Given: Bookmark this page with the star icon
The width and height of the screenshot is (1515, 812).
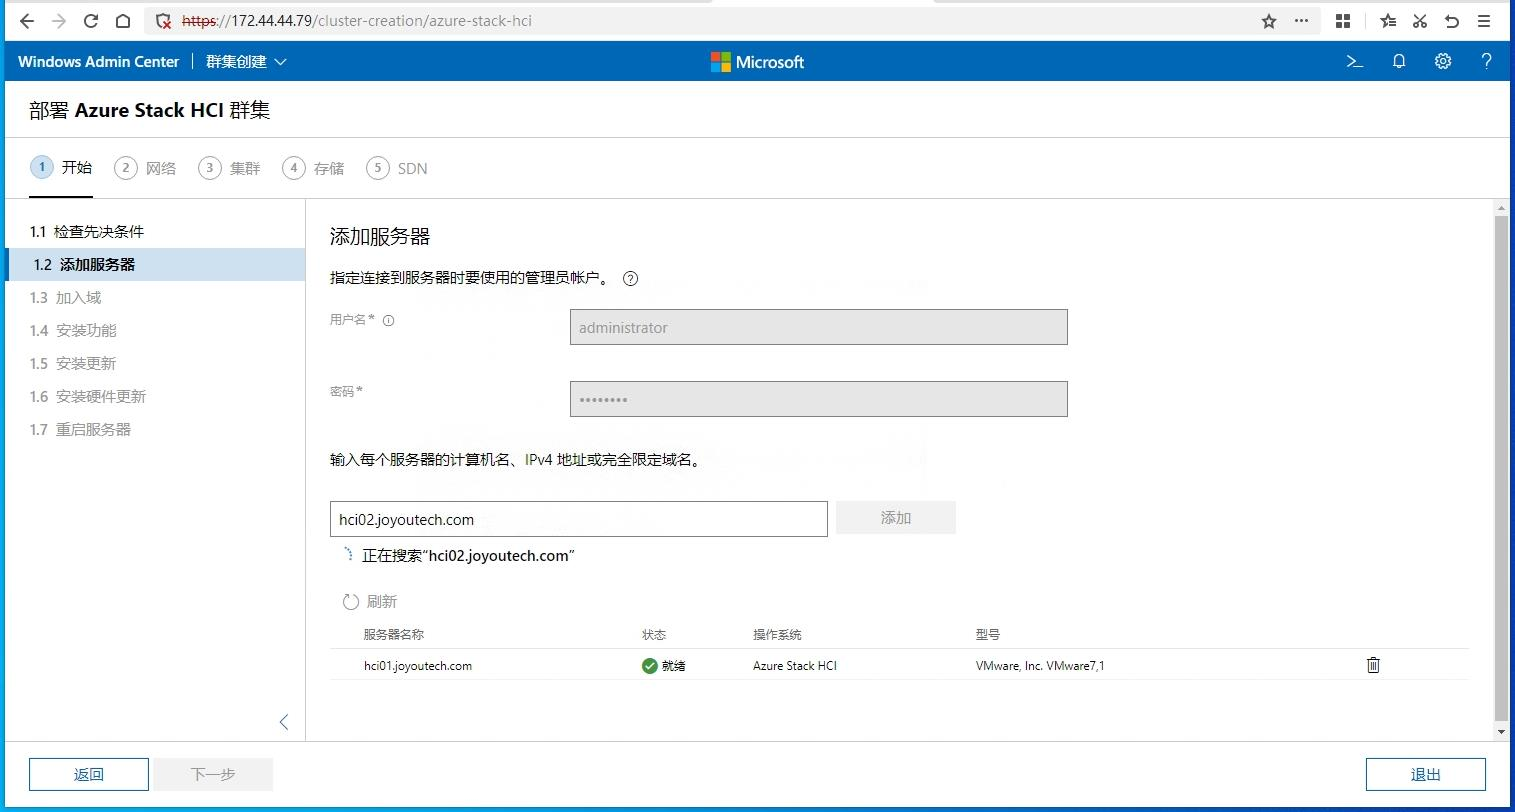Looking at the screenshot, I should [1269, 21].
